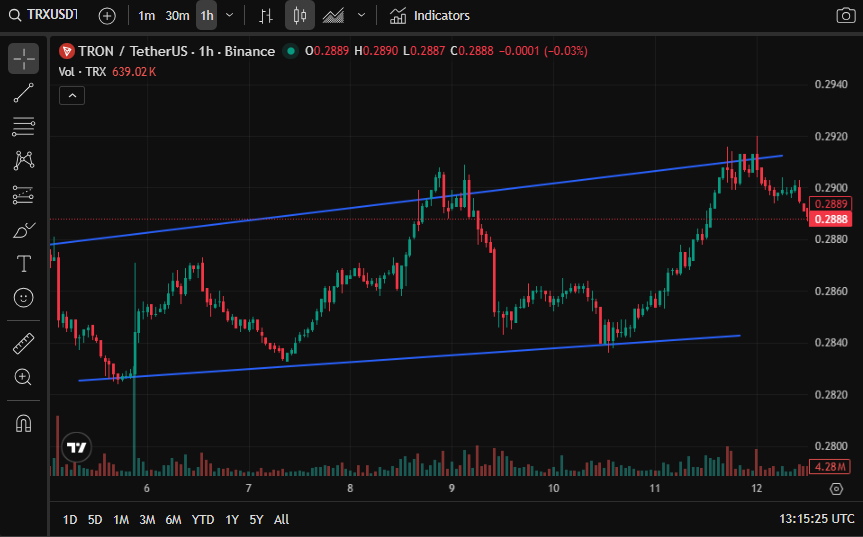The image size is (863, 537).
Task: Select the ruler measure tool
Action: (23, 343)
